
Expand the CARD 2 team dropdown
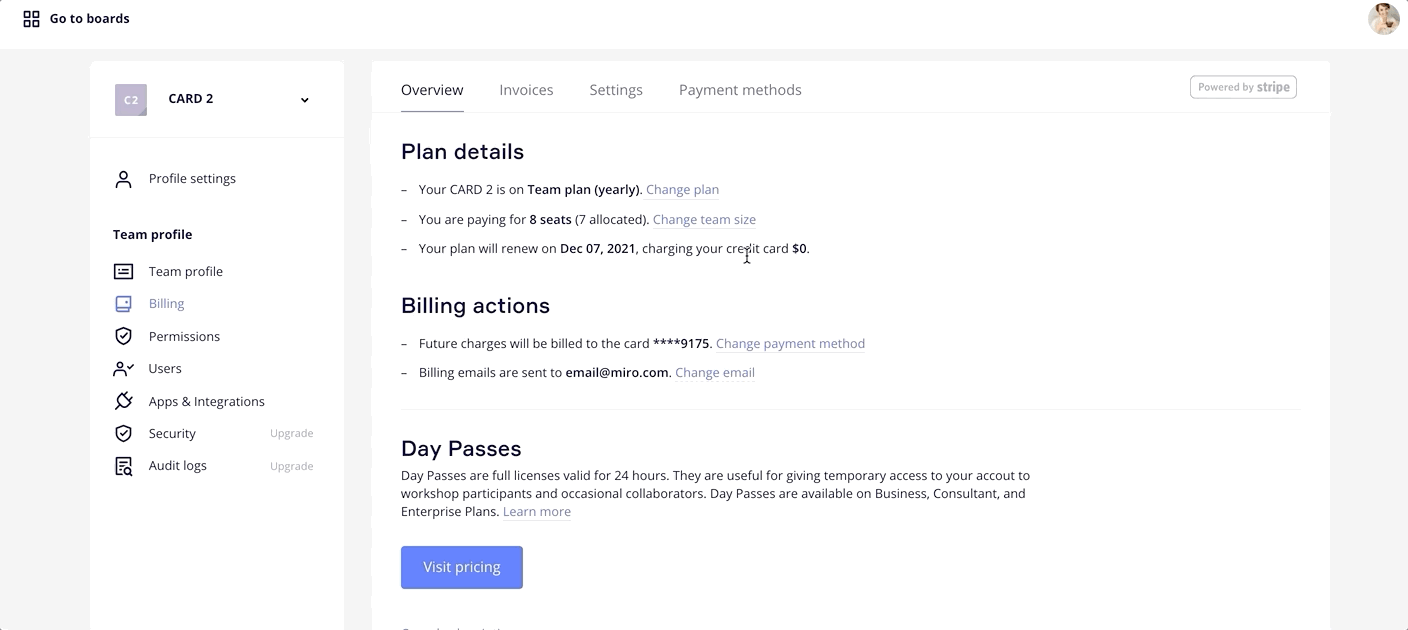tap(305, 100)
